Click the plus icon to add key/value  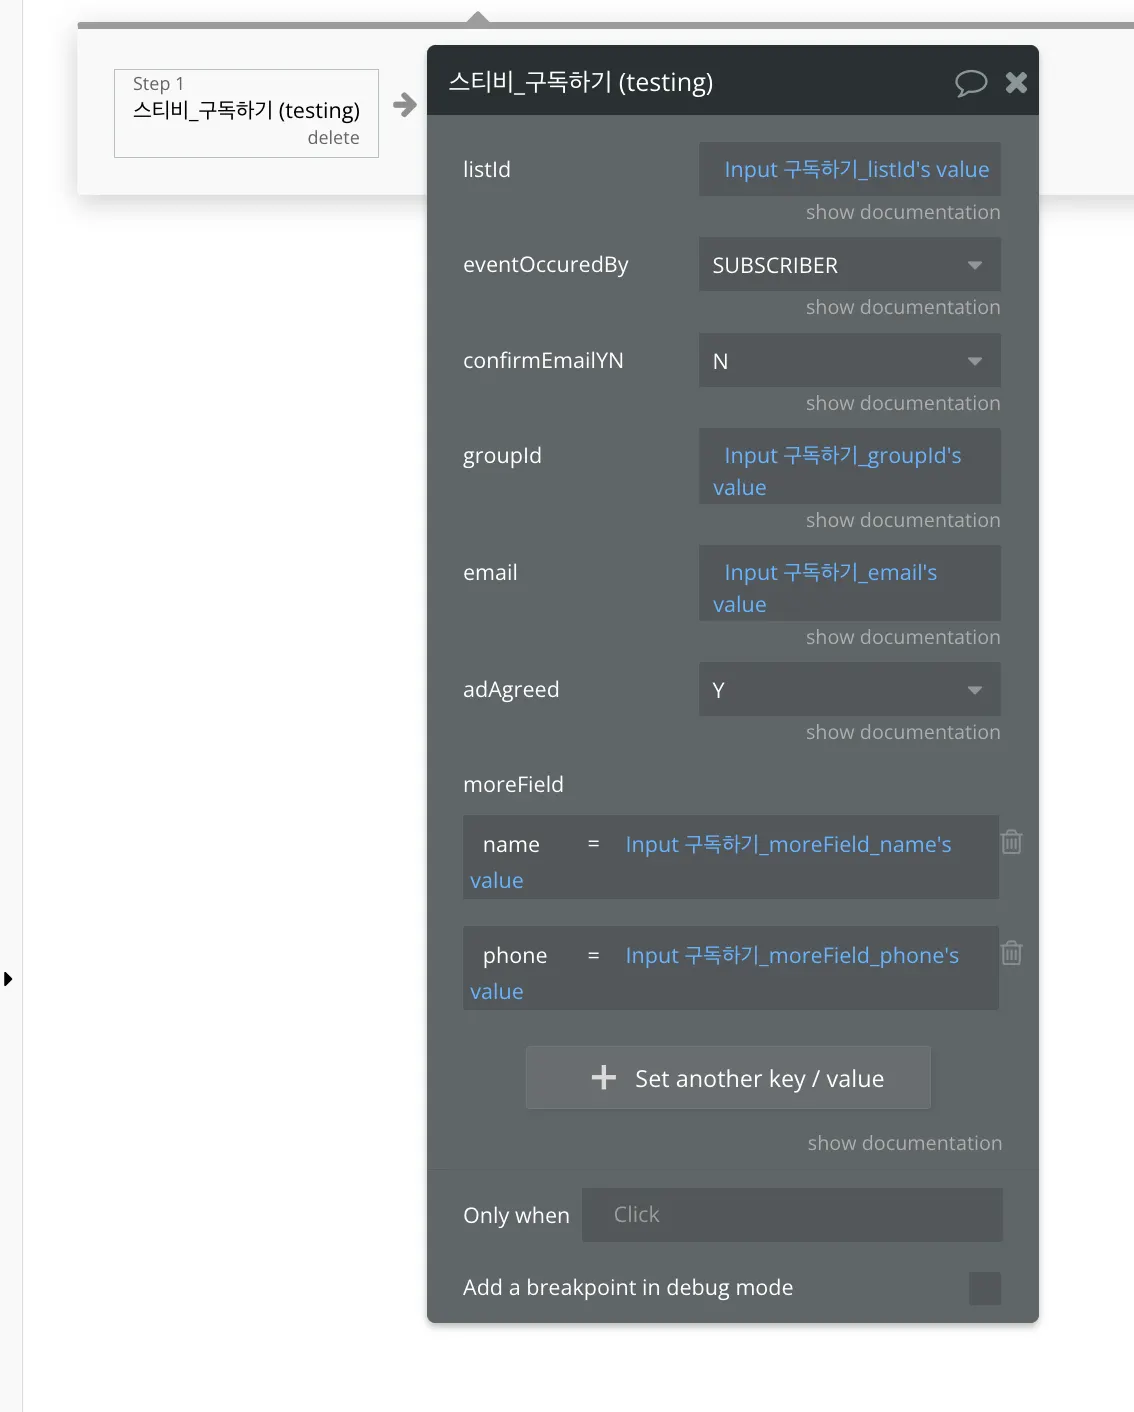click(x=604, y=1077)
